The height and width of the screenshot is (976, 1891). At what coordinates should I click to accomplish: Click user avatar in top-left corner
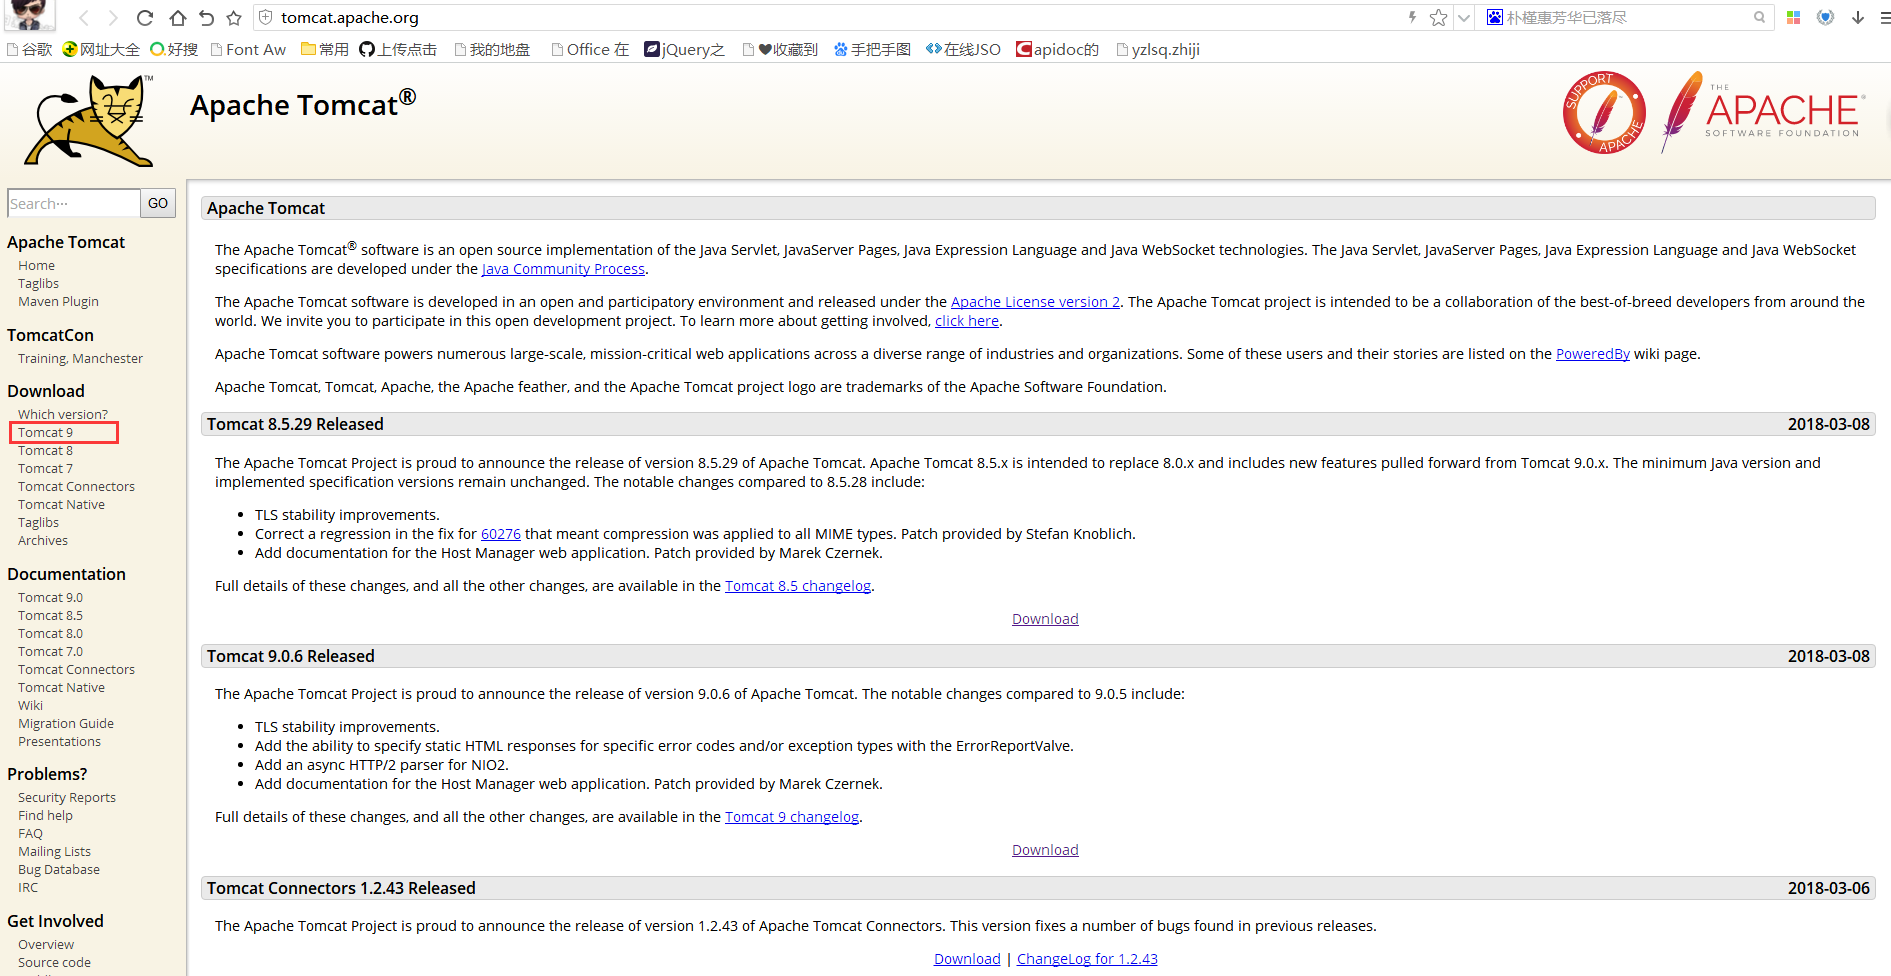(30, 15)
